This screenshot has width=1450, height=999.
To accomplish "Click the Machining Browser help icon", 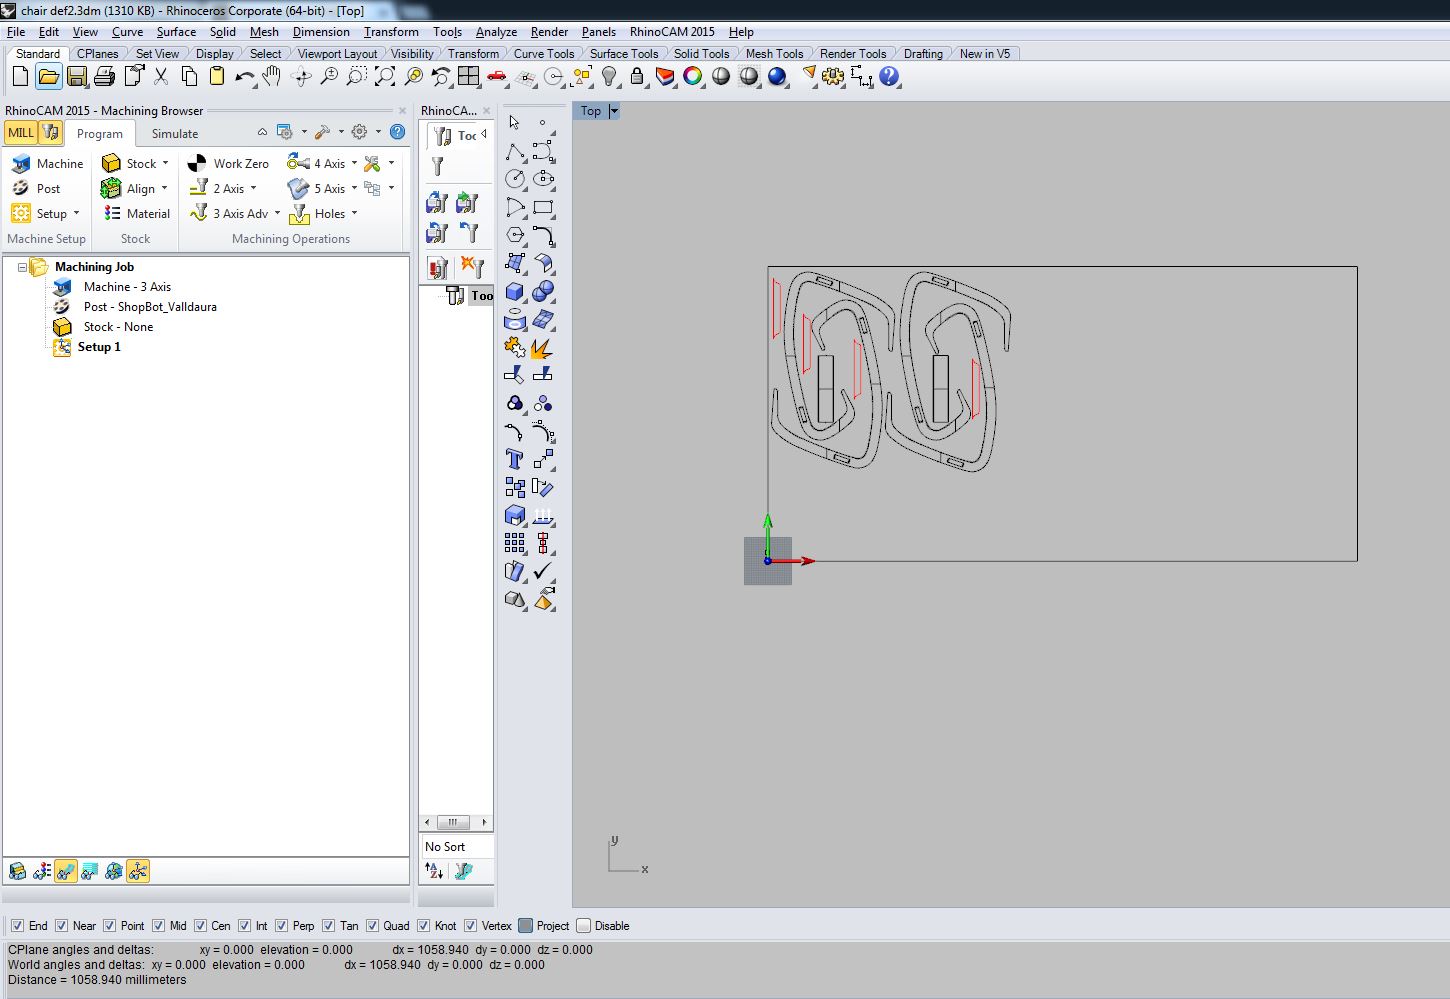I will pos(397,132).
